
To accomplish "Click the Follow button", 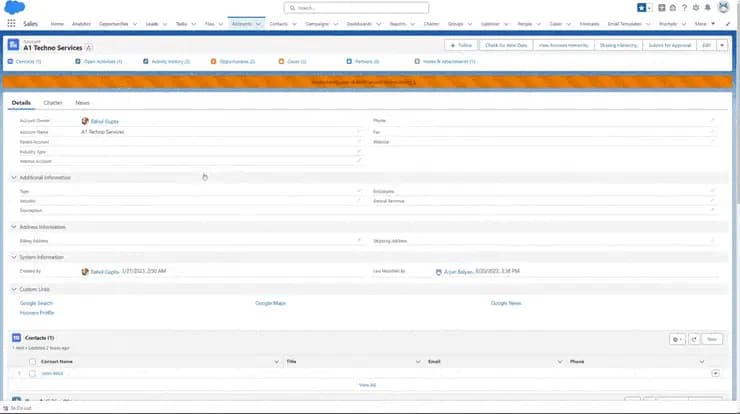I will coord(460,45).
